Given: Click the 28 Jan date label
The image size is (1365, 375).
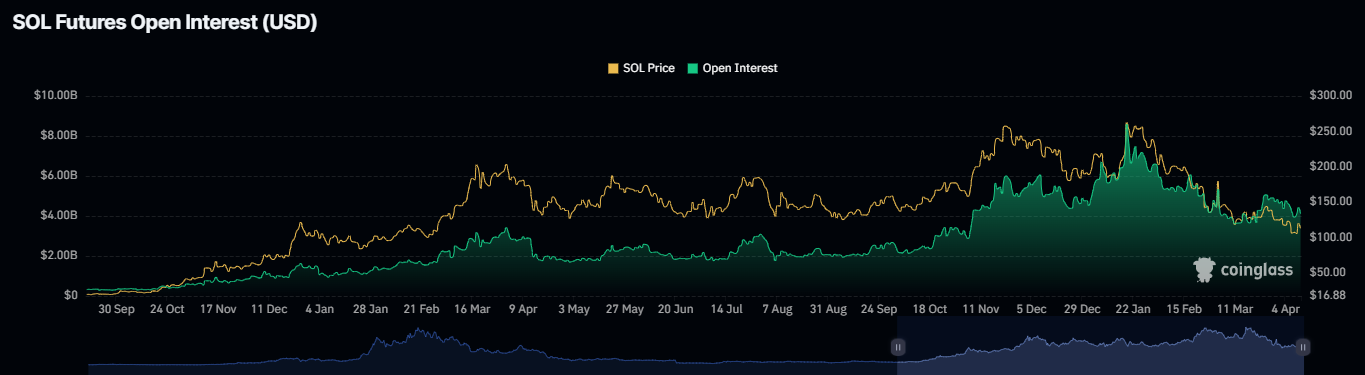Looking at the screenshot, I should (371, 310).
